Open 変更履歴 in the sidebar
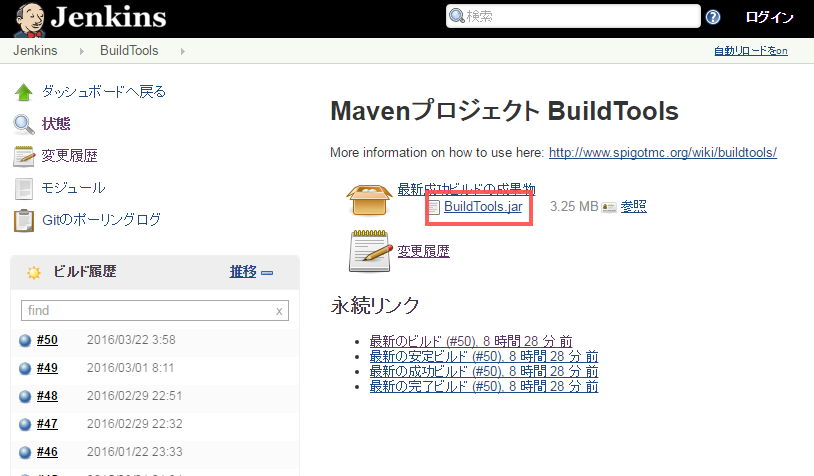The width and height of the screenshot is (814, 476). tap(70, 156)
